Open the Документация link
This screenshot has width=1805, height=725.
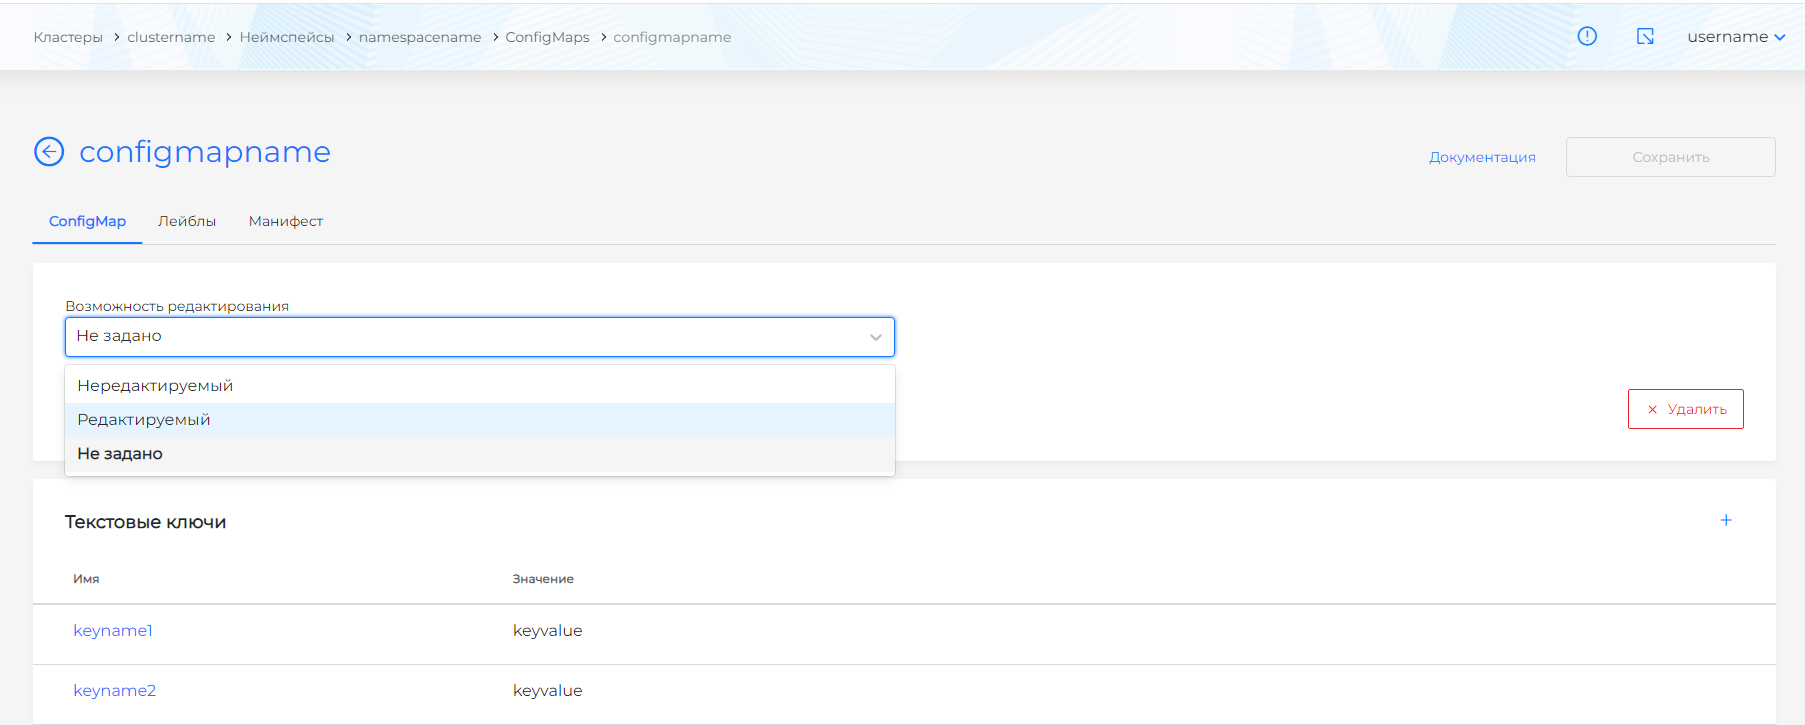1482,157
